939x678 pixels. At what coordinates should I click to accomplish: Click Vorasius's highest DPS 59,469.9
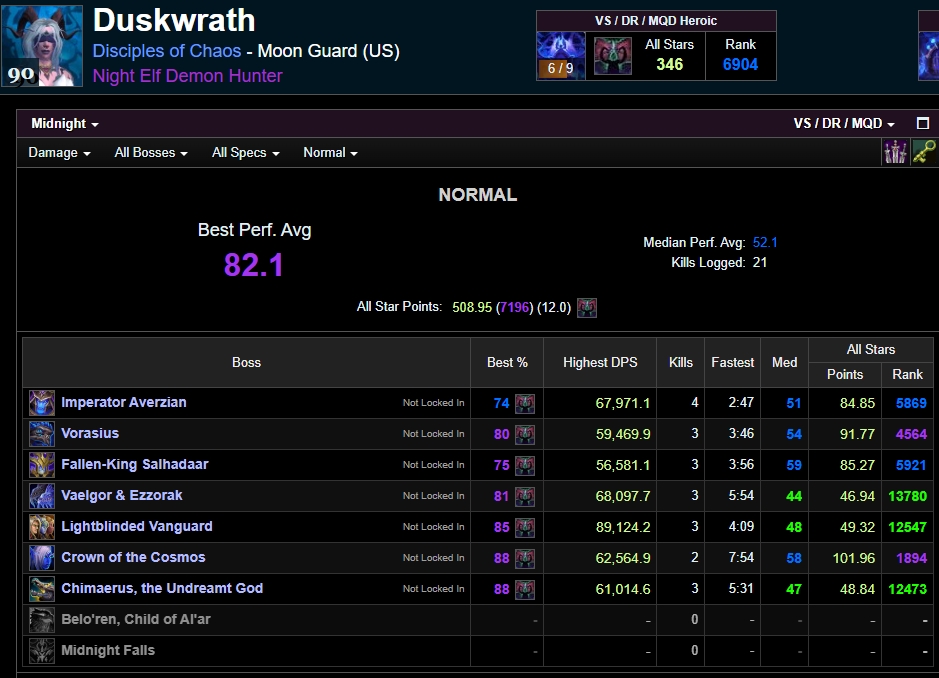point(623,434)
